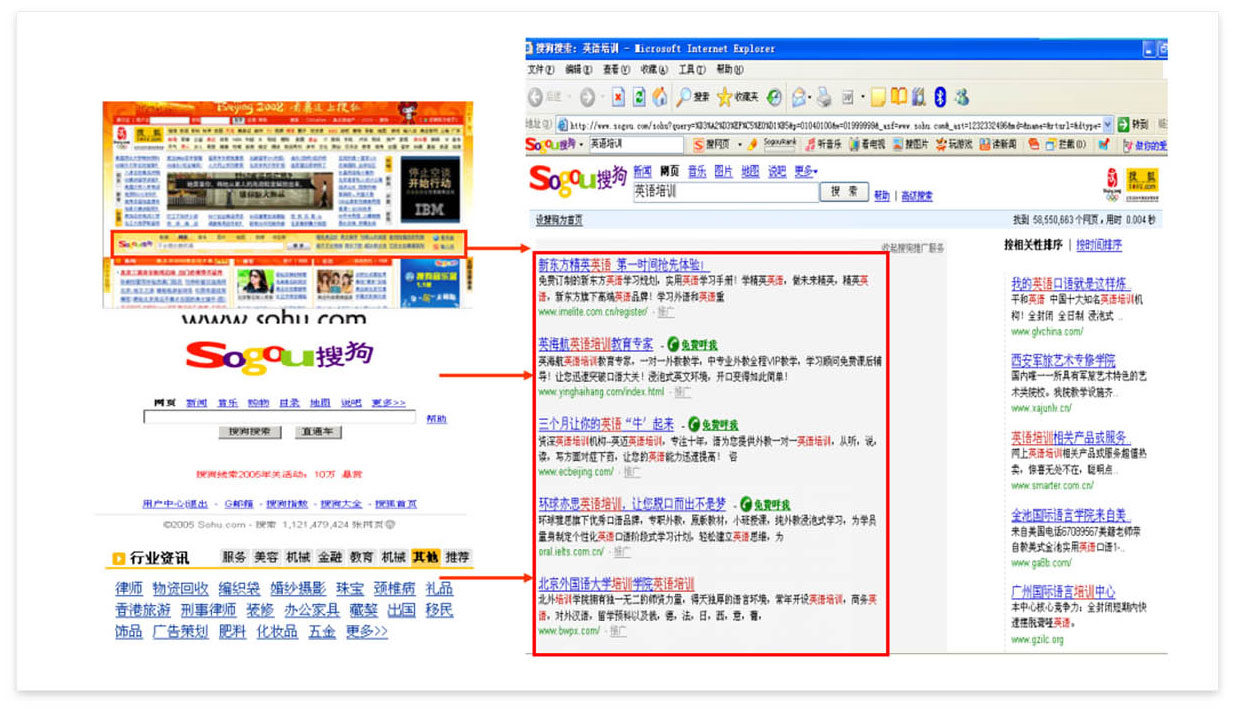
Task: Click the results page search box with 英语培训
Action: (x=725, y=191)
